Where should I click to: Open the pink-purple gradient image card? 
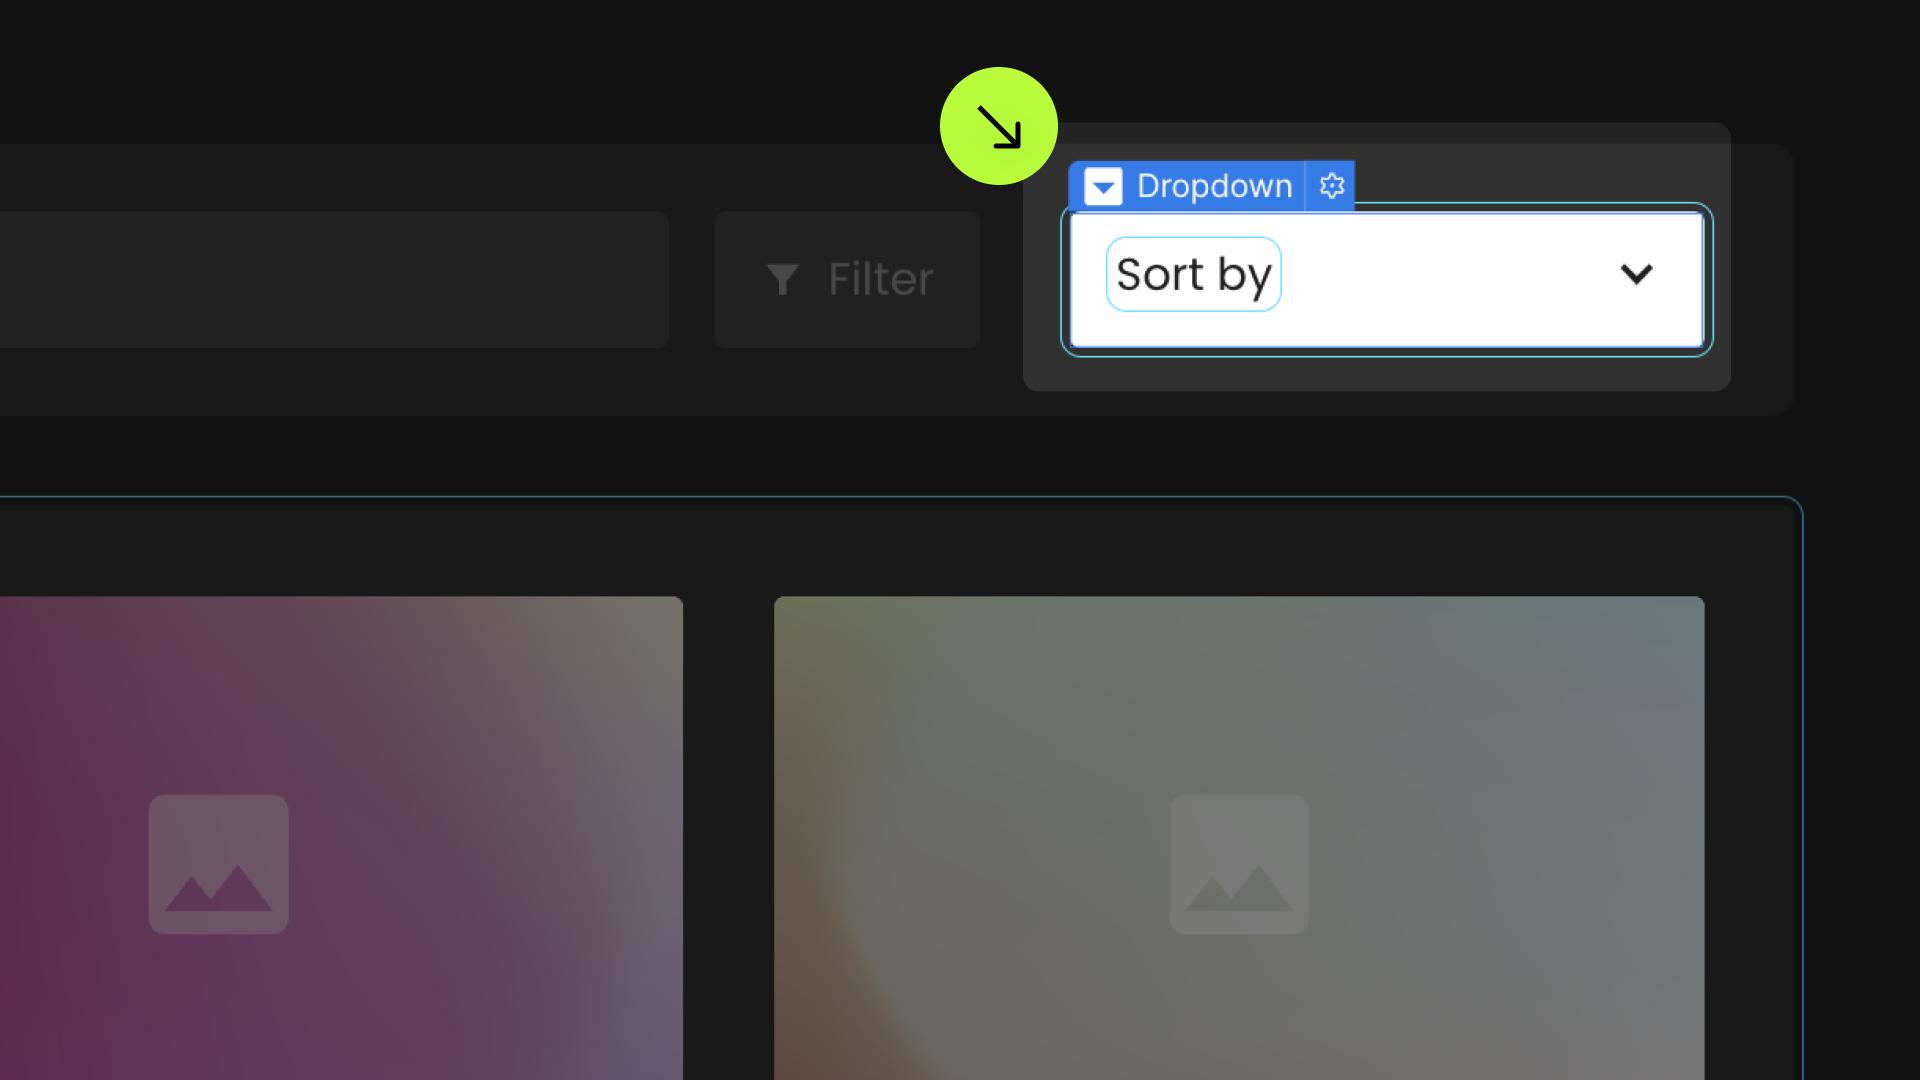tap(341, 838)
